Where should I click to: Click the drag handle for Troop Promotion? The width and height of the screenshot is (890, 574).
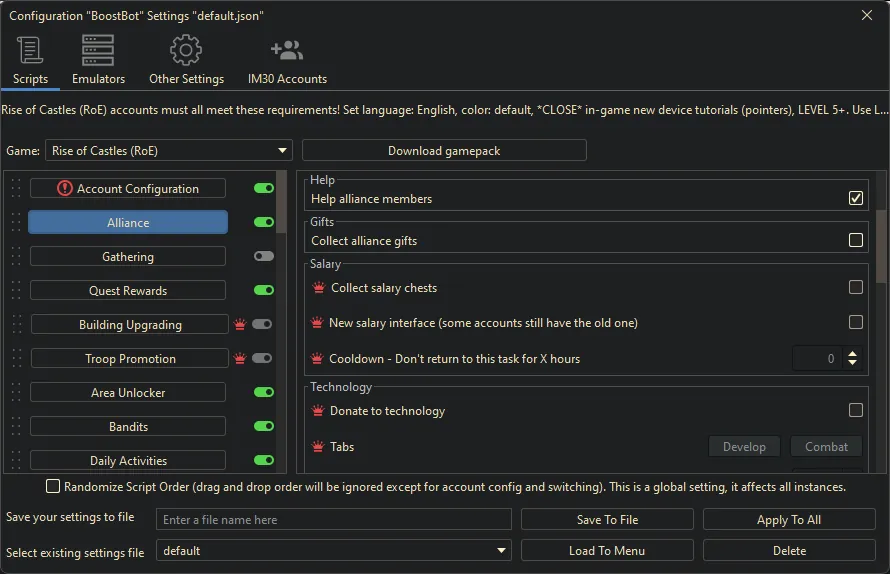pos(16,358)
